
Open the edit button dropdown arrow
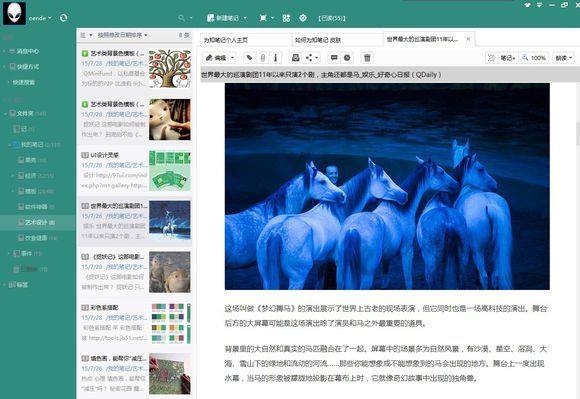(x=232, y=58)
